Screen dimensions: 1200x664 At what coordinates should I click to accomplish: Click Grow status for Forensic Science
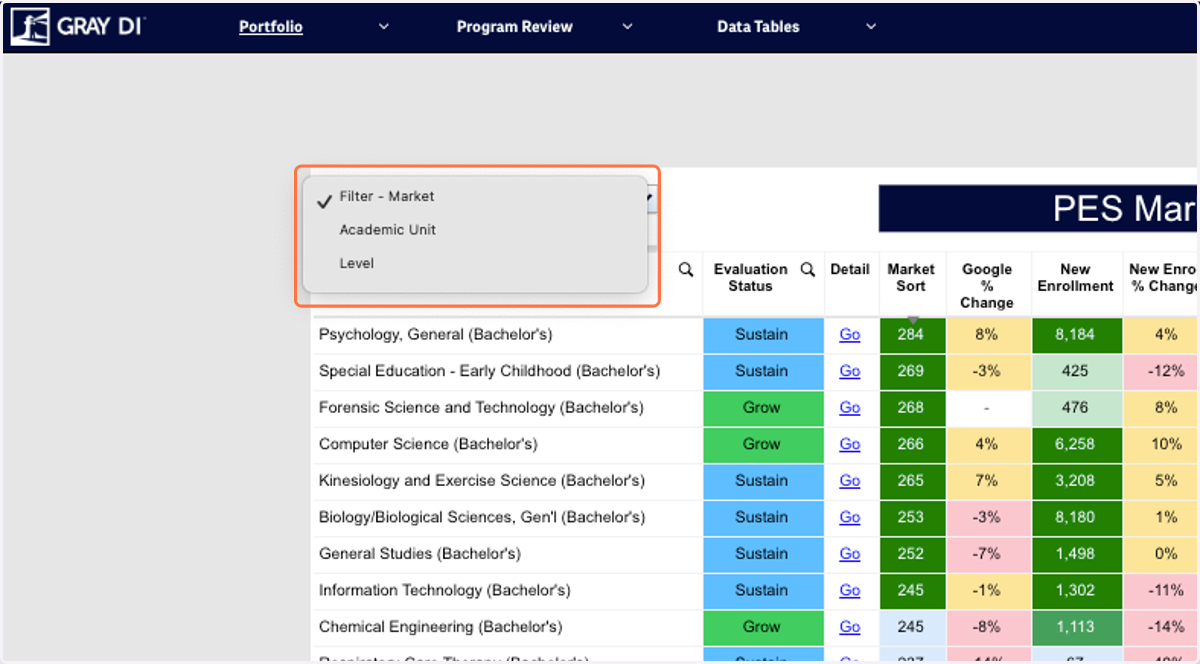pos(762,408)
